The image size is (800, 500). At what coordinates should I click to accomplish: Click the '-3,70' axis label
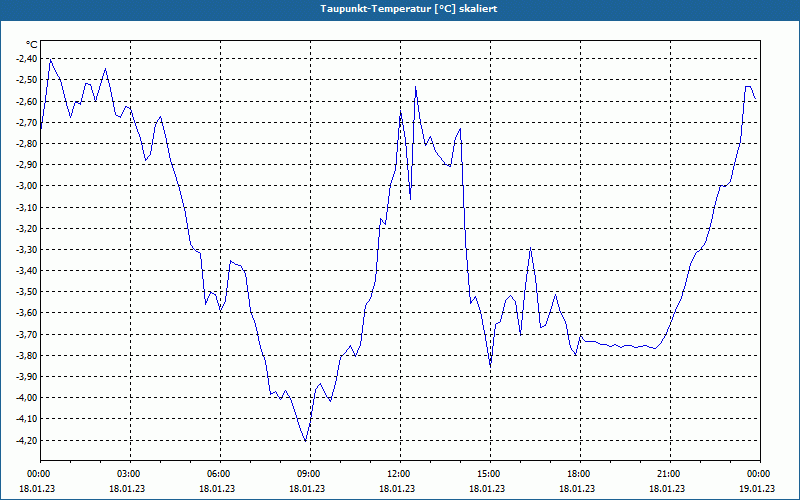[x=27, y=334]
